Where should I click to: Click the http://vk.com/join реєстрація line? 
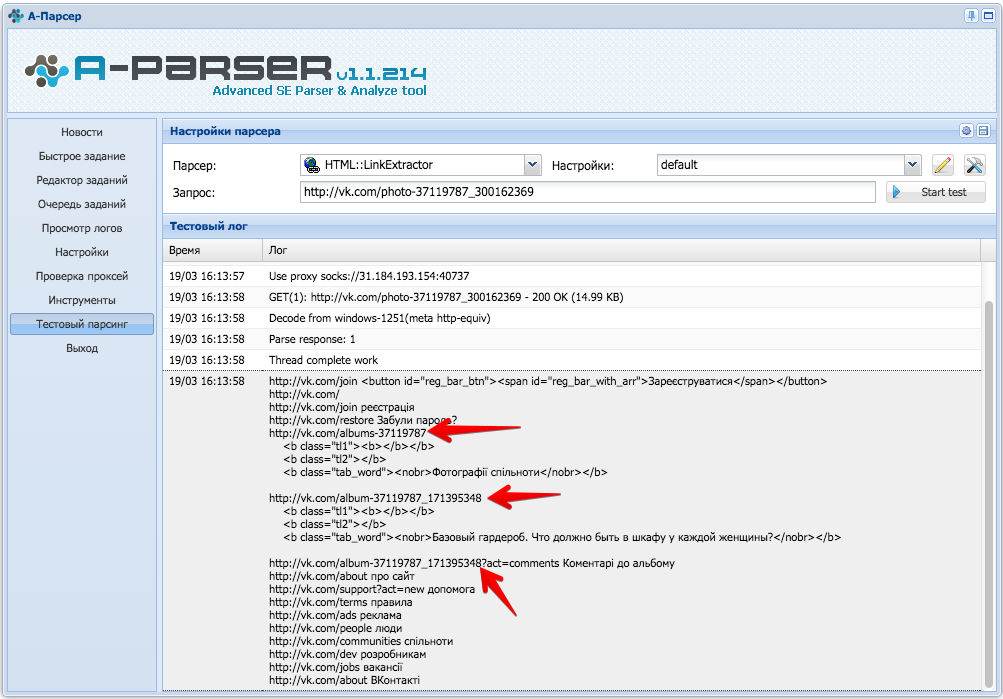tap(342, 407)
